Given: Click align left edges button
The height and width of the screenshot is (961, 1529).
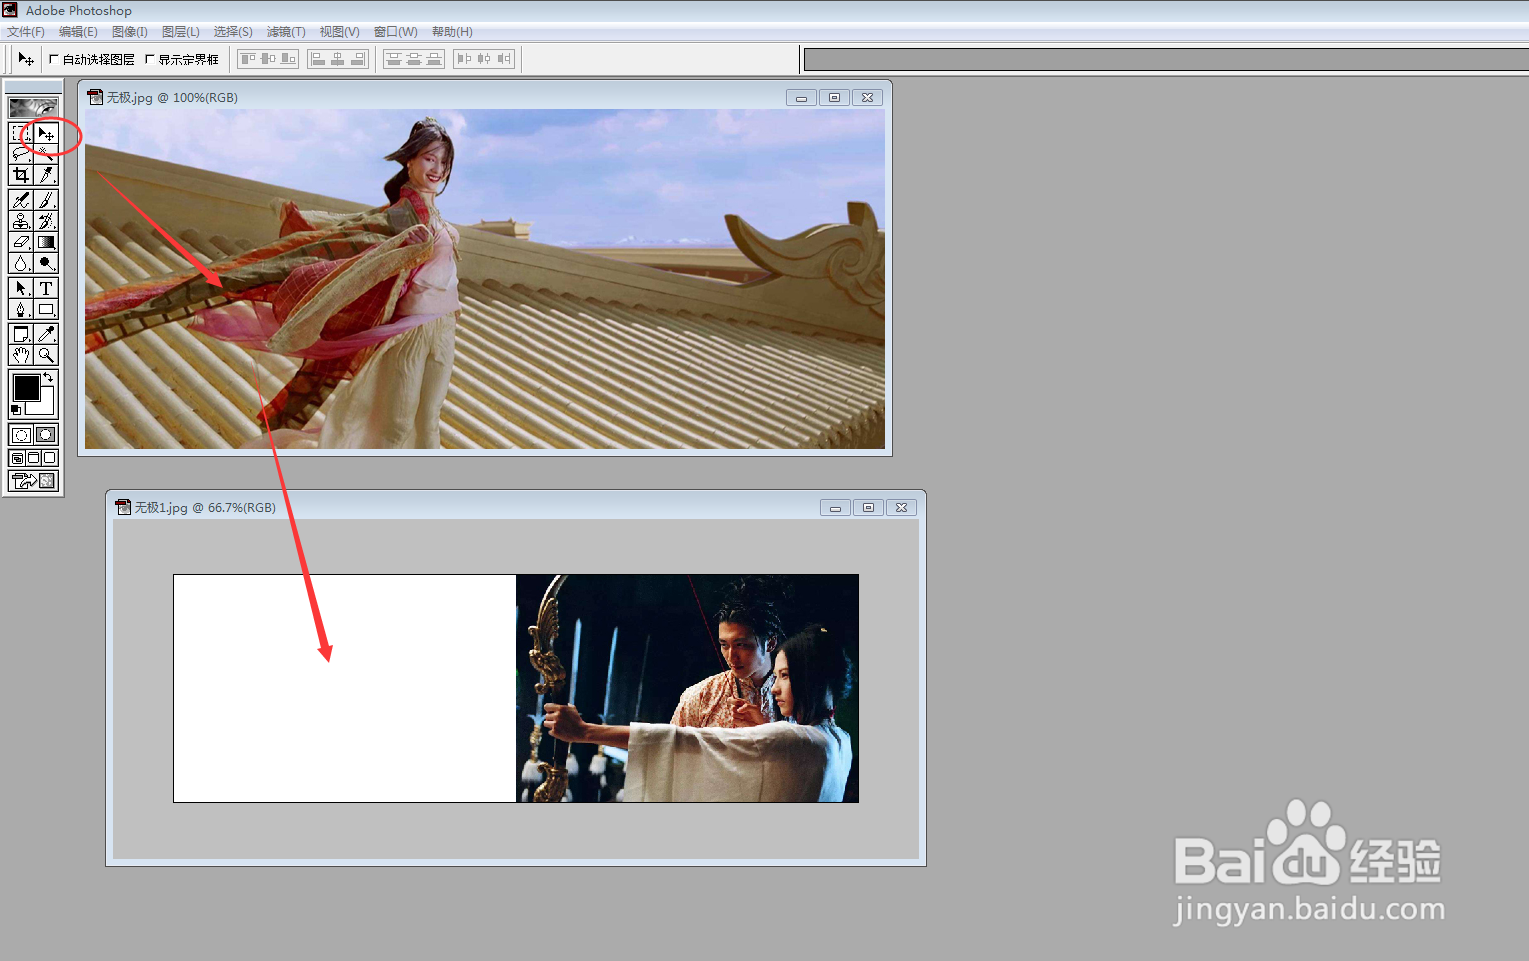Looking at the screenshot, I should 318,59.
